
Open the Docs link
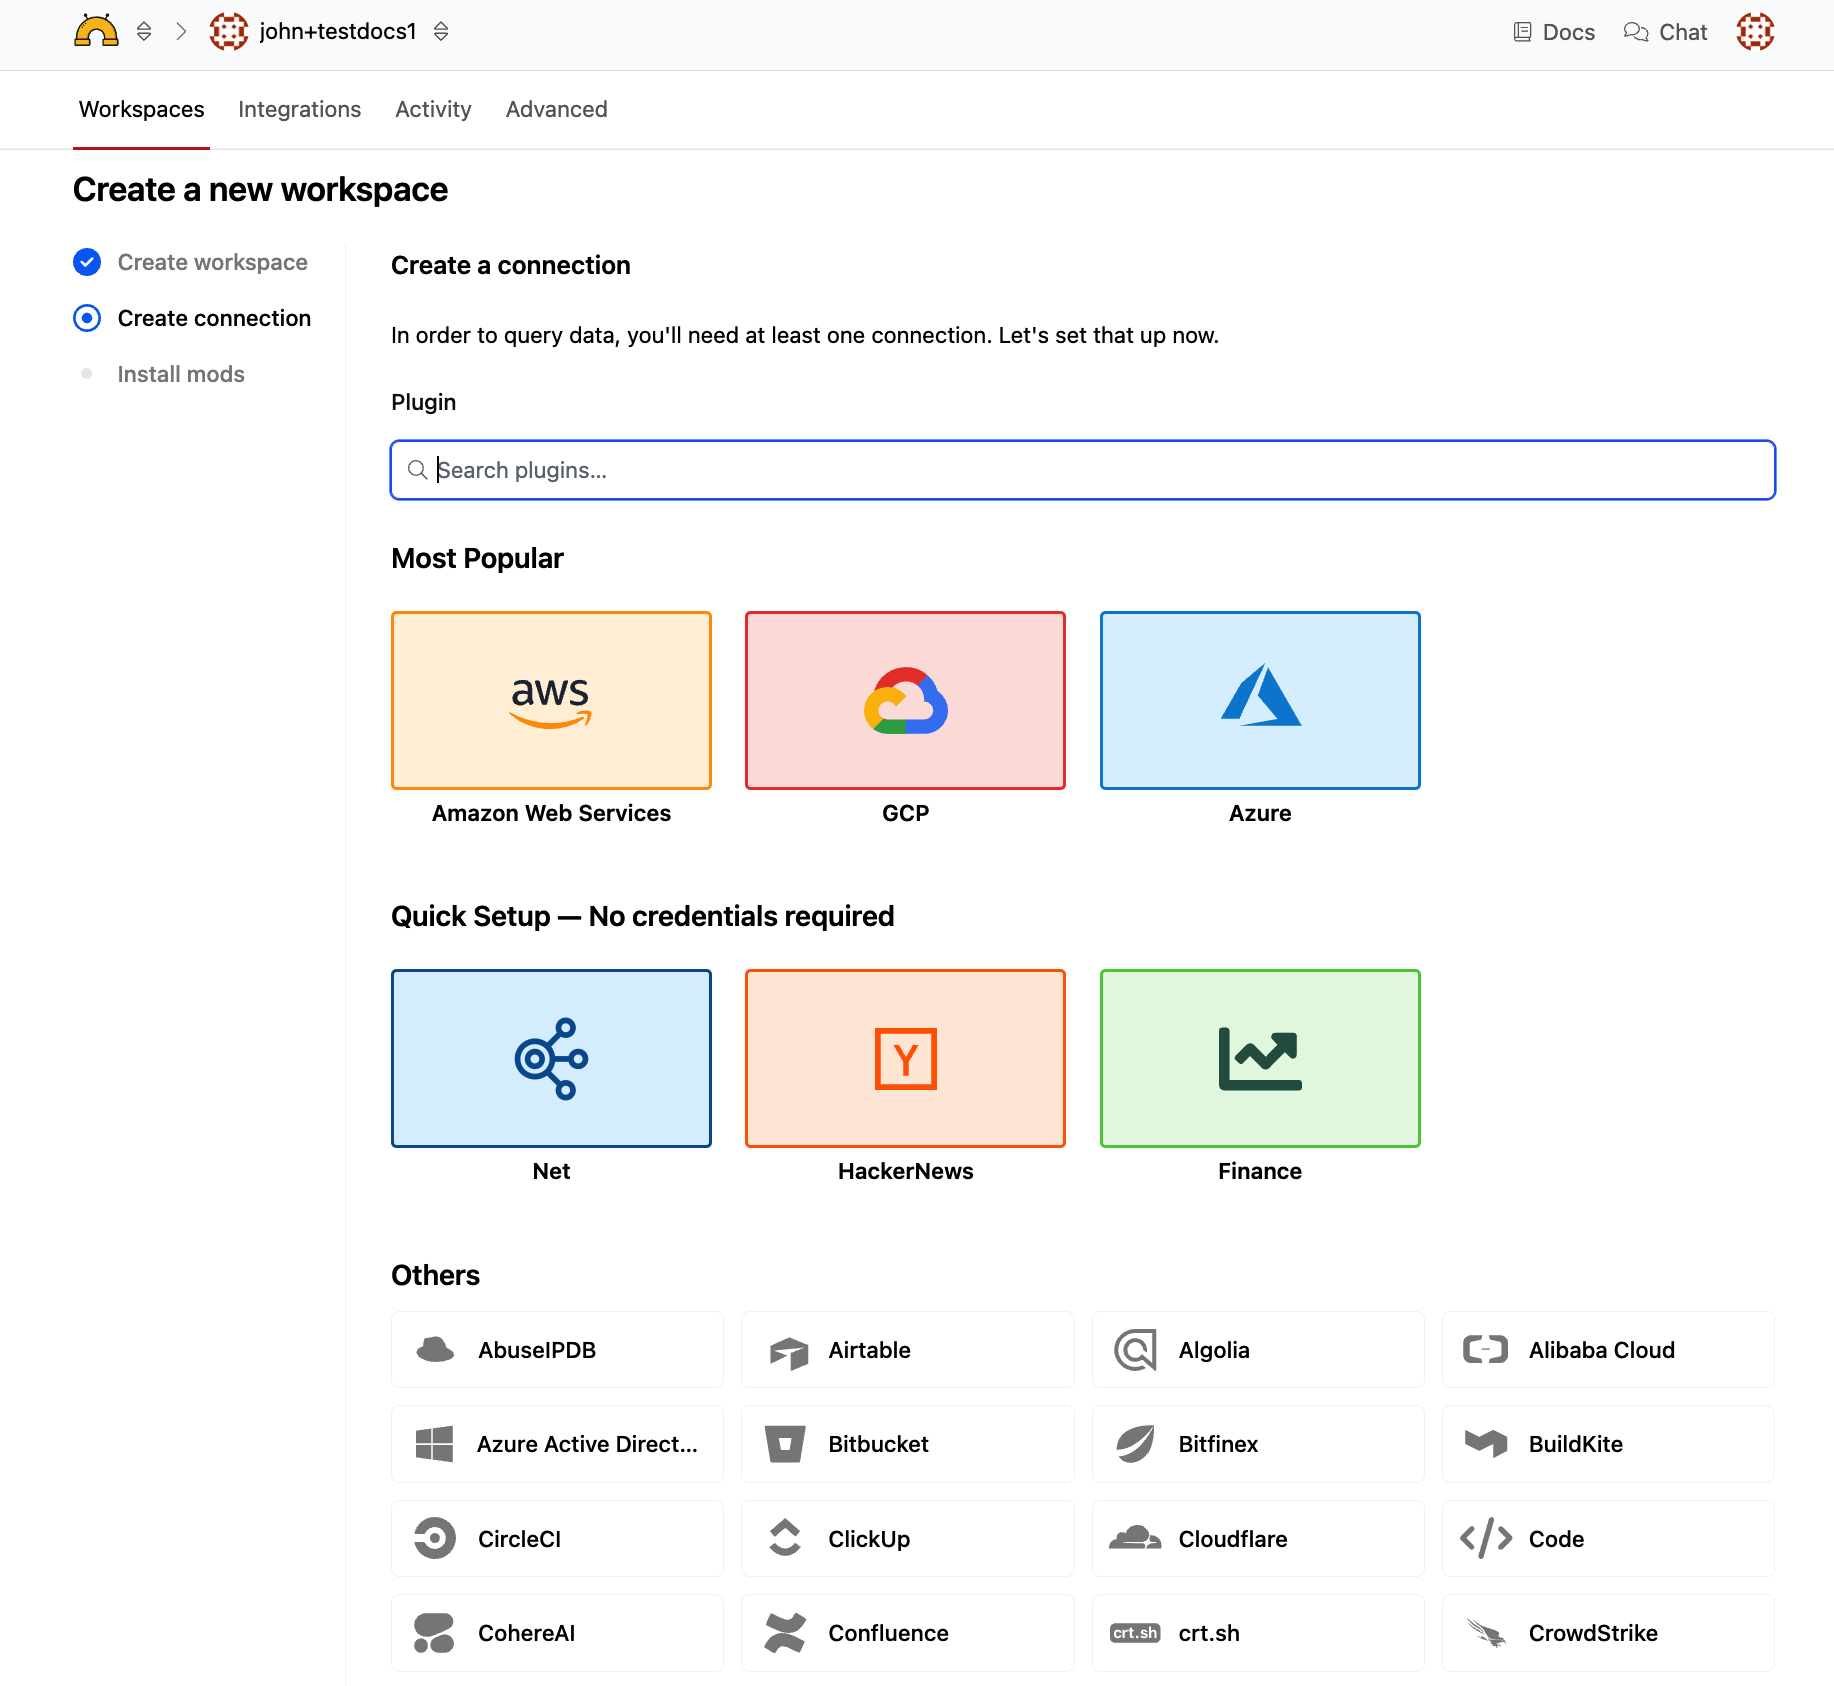(x=1554, y=32)
